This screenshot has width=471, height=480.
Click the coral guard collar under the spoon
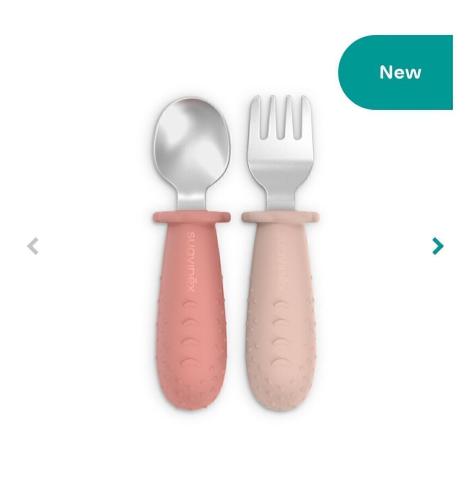click(190, 217)
